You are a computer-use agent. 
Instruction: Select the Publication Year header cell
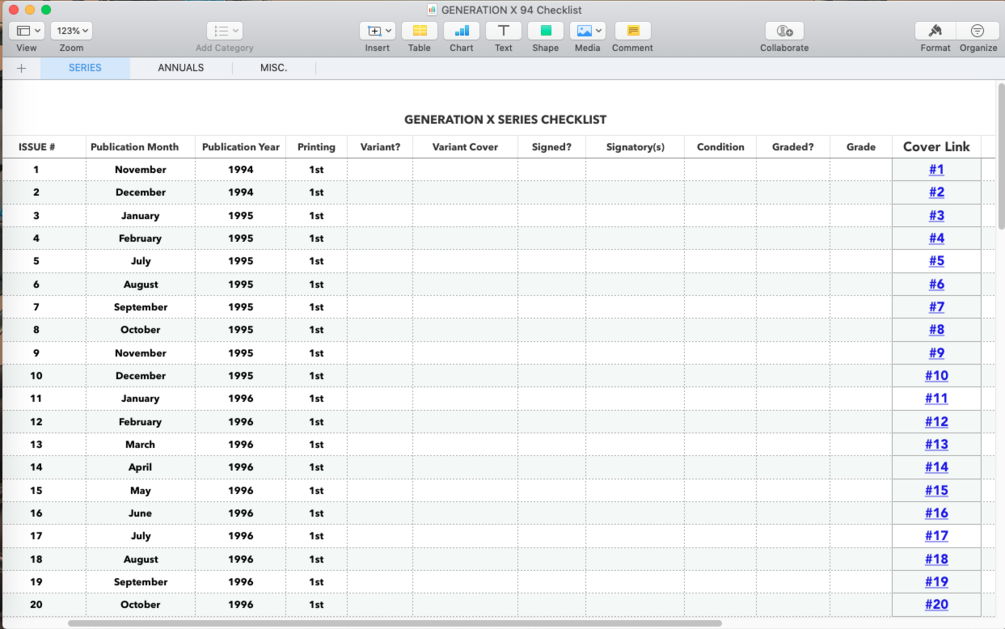[x=240, y=147]
